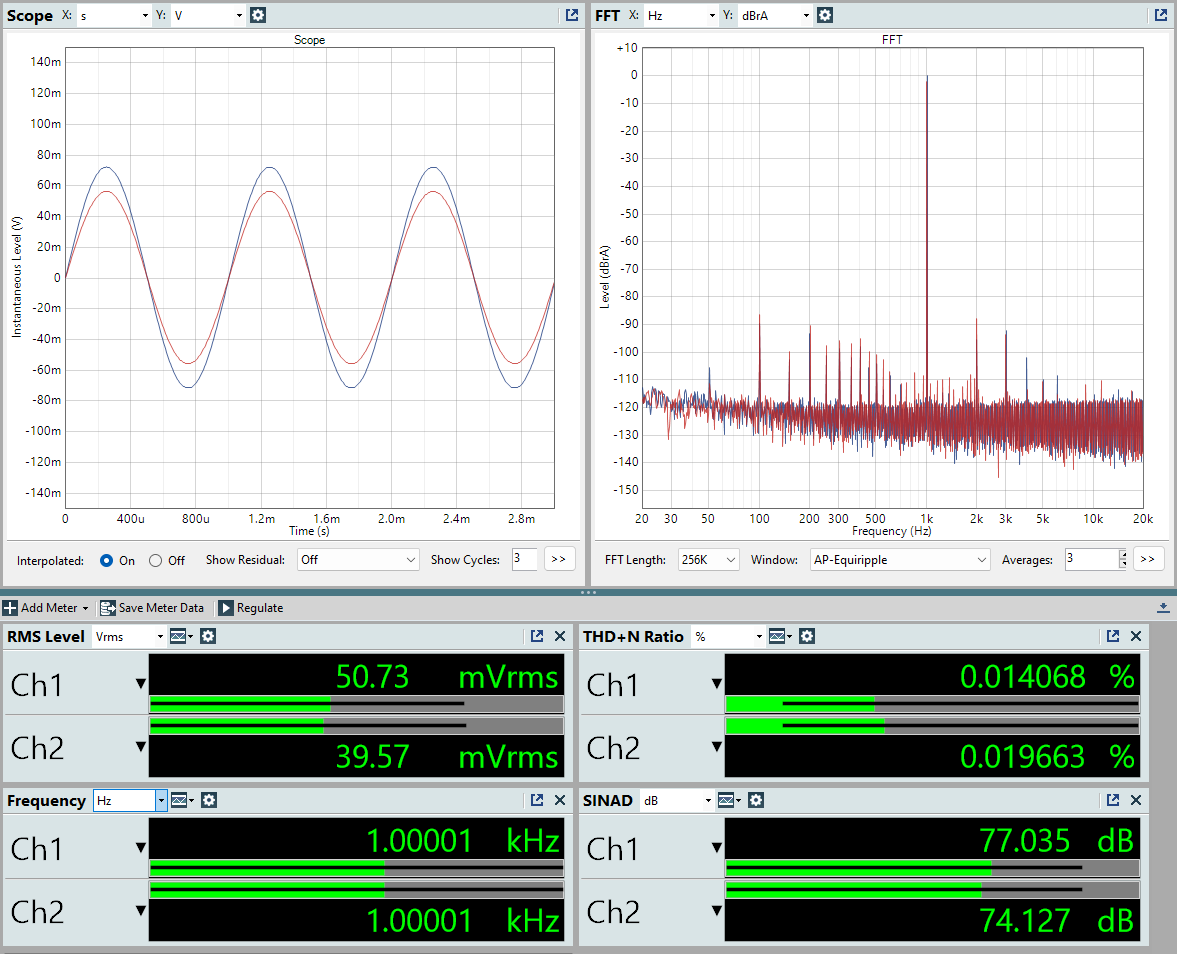Expand THD+N Ratio Ch1 channel arrow
This screenshot has width=1177, height=954.
(717, 684)
